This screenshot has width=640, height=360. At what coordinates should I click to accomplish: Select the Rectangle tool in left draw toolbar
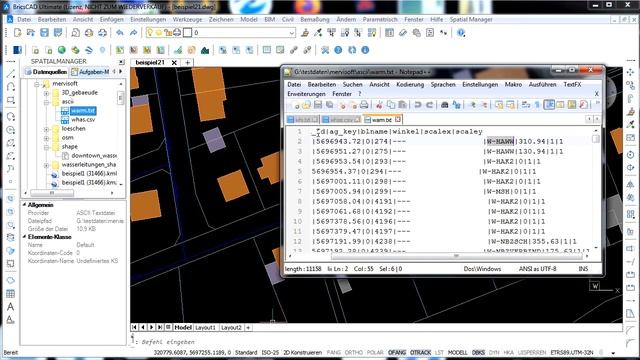[11, 100]
